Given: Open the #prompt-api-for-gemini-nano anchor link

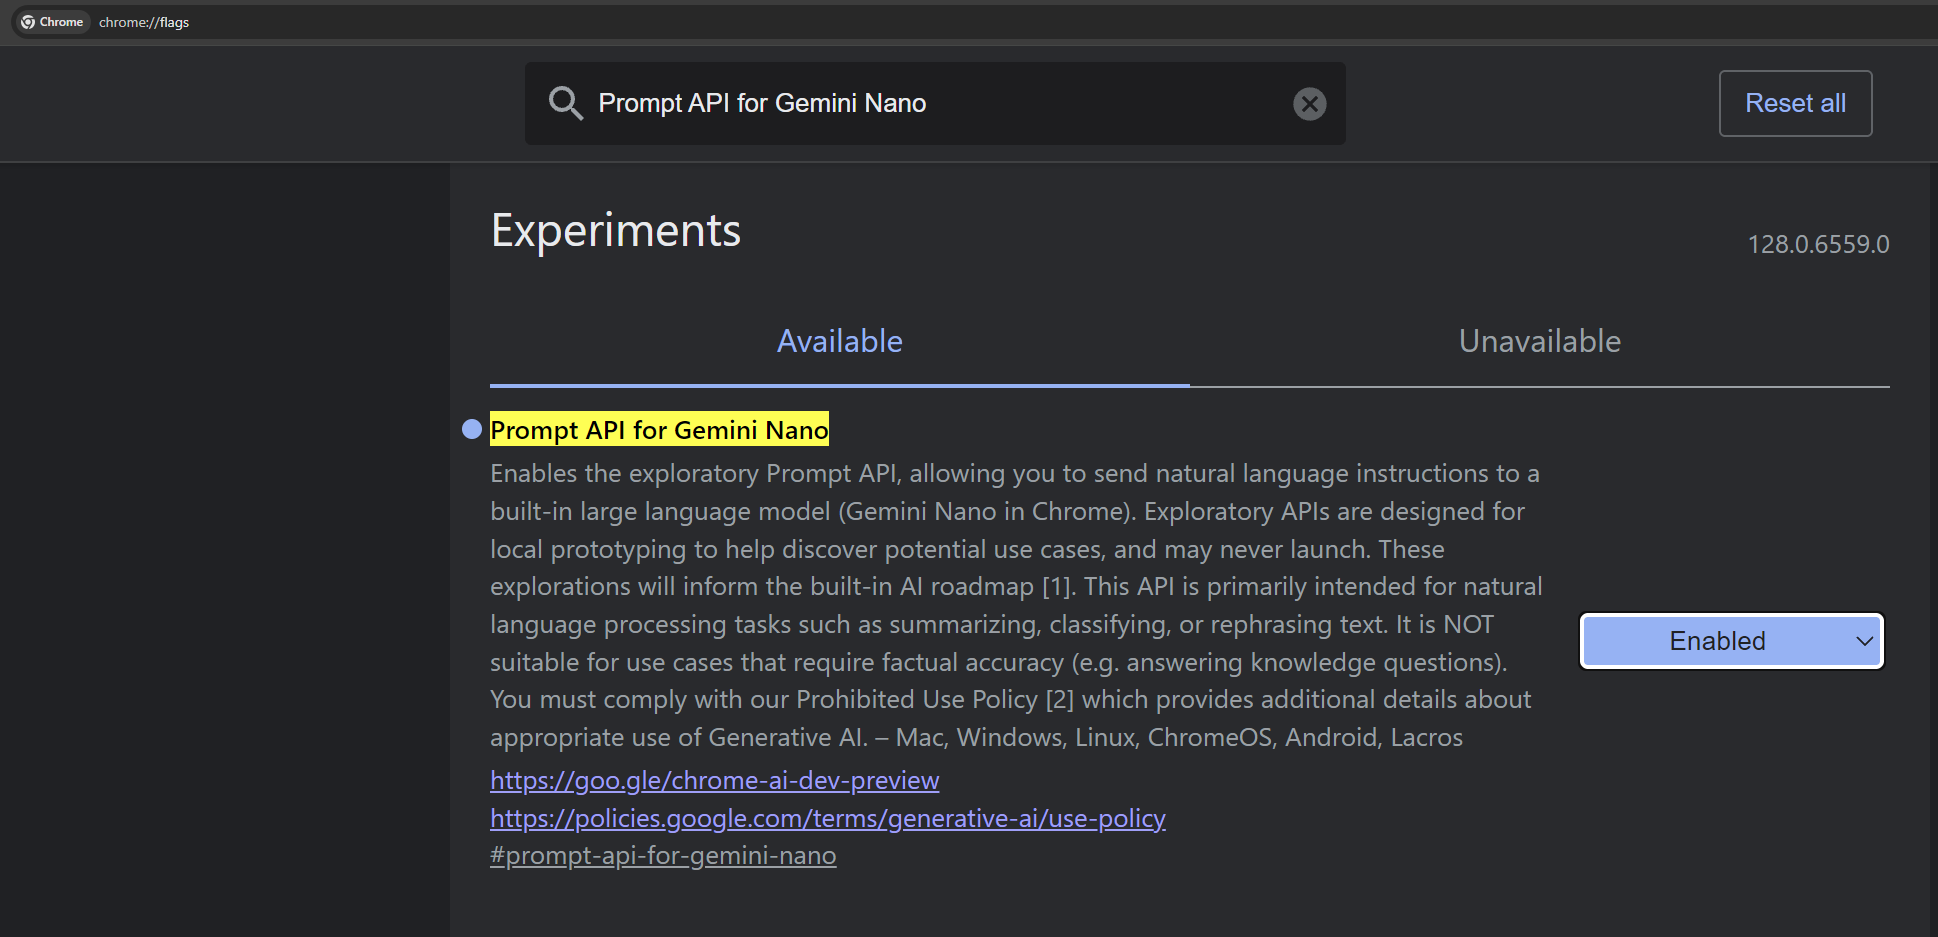Looking at the screenshot, I should click(x=662, y=855).
